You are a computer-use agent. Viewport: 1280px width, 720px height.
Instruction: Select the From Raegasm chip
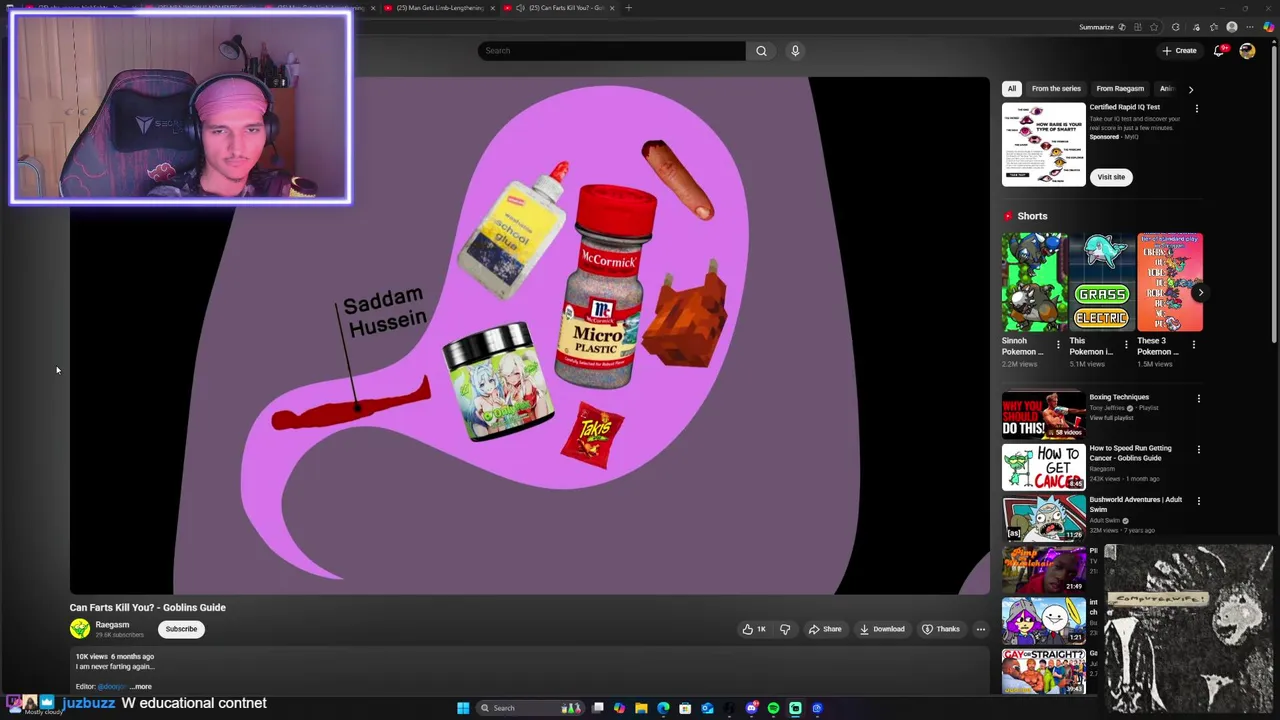click(x=1120, y=89)
